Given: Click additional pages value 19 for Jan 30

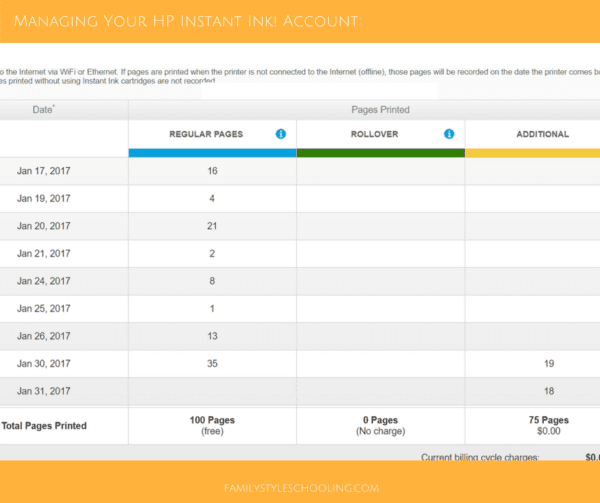Looking at the screenshot, I should (549, 364).
